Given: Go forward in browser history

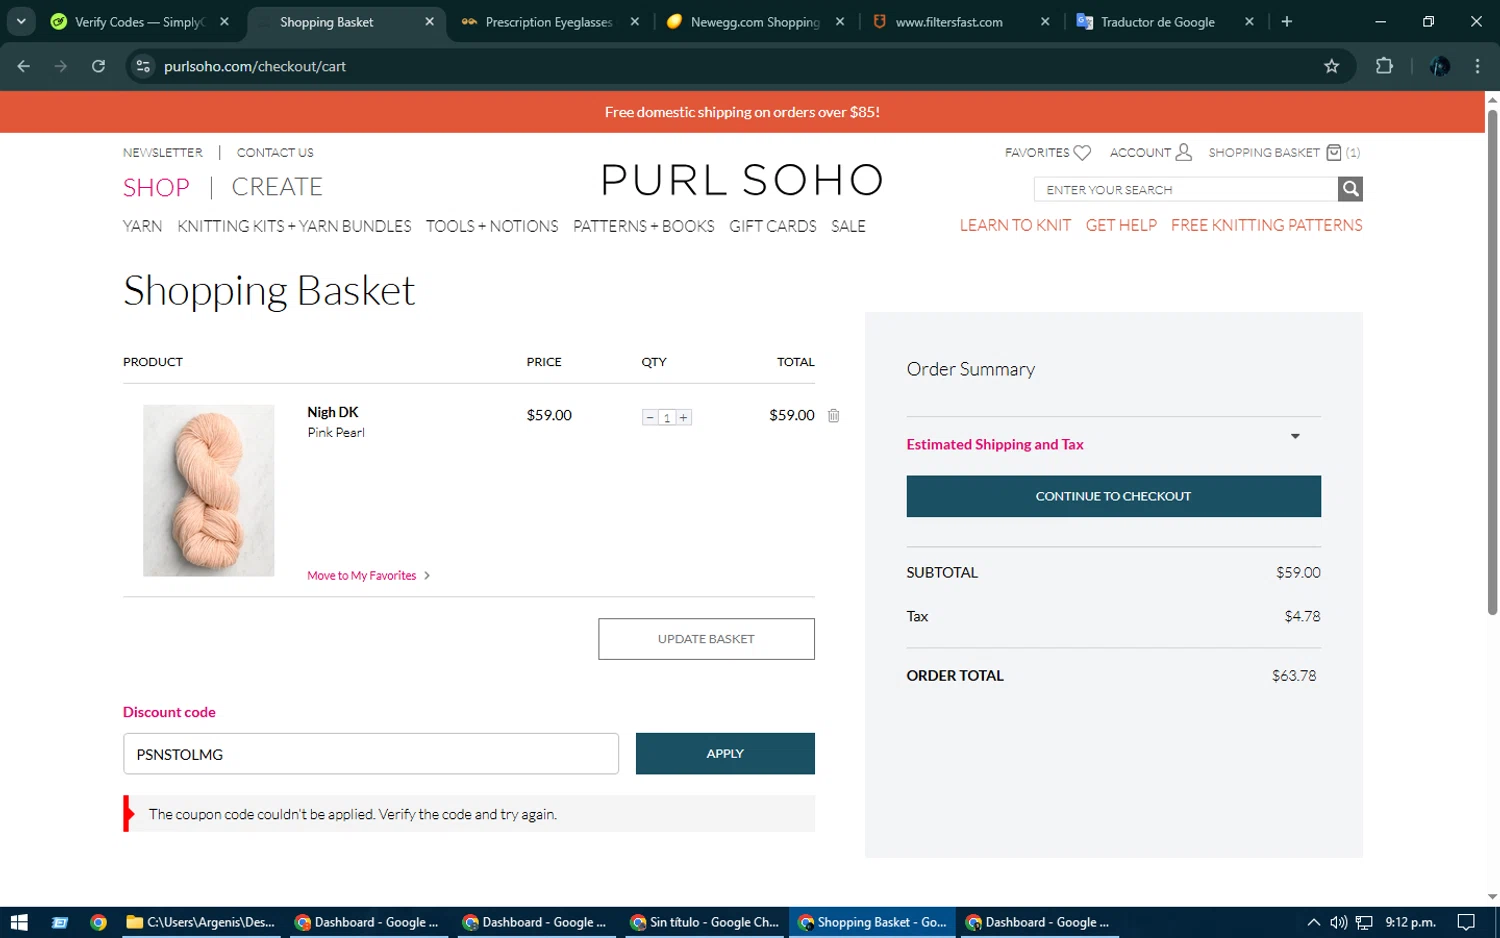Looking at the screenshot, I should pyautogui.click(x=61, y=66).
